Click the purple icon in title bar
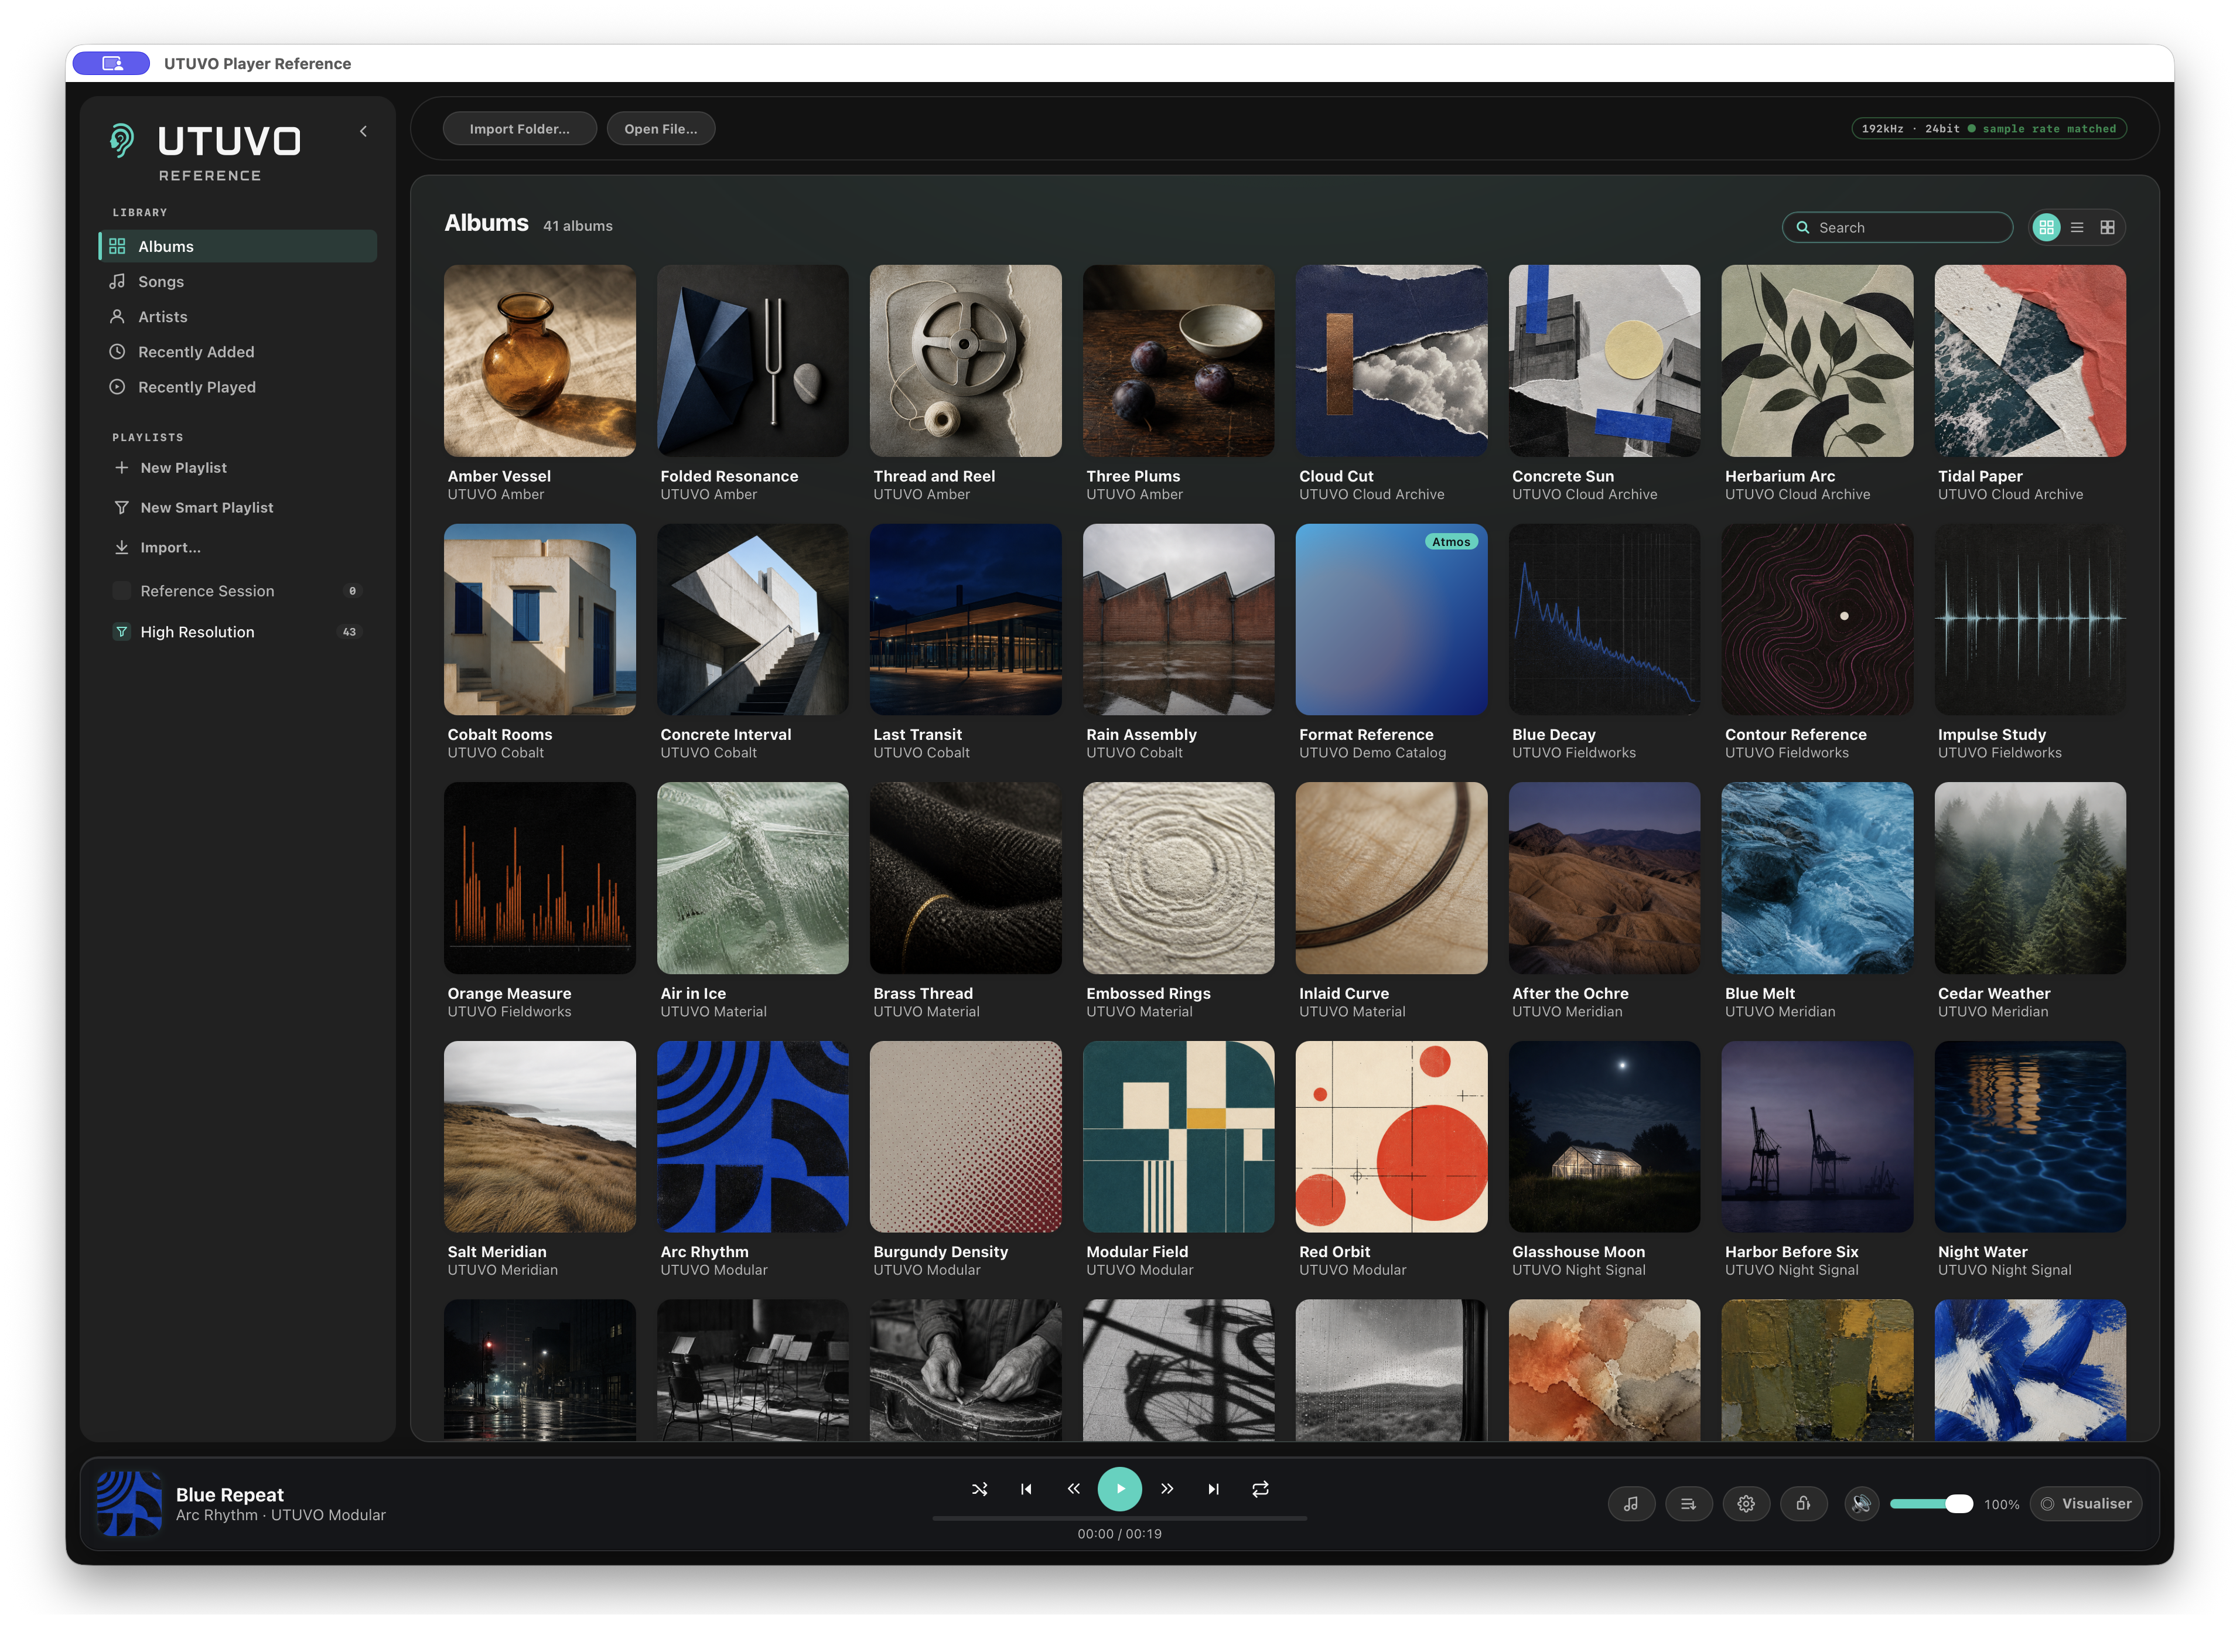This screenshot has width=2240, height=1652. (112, 63)
